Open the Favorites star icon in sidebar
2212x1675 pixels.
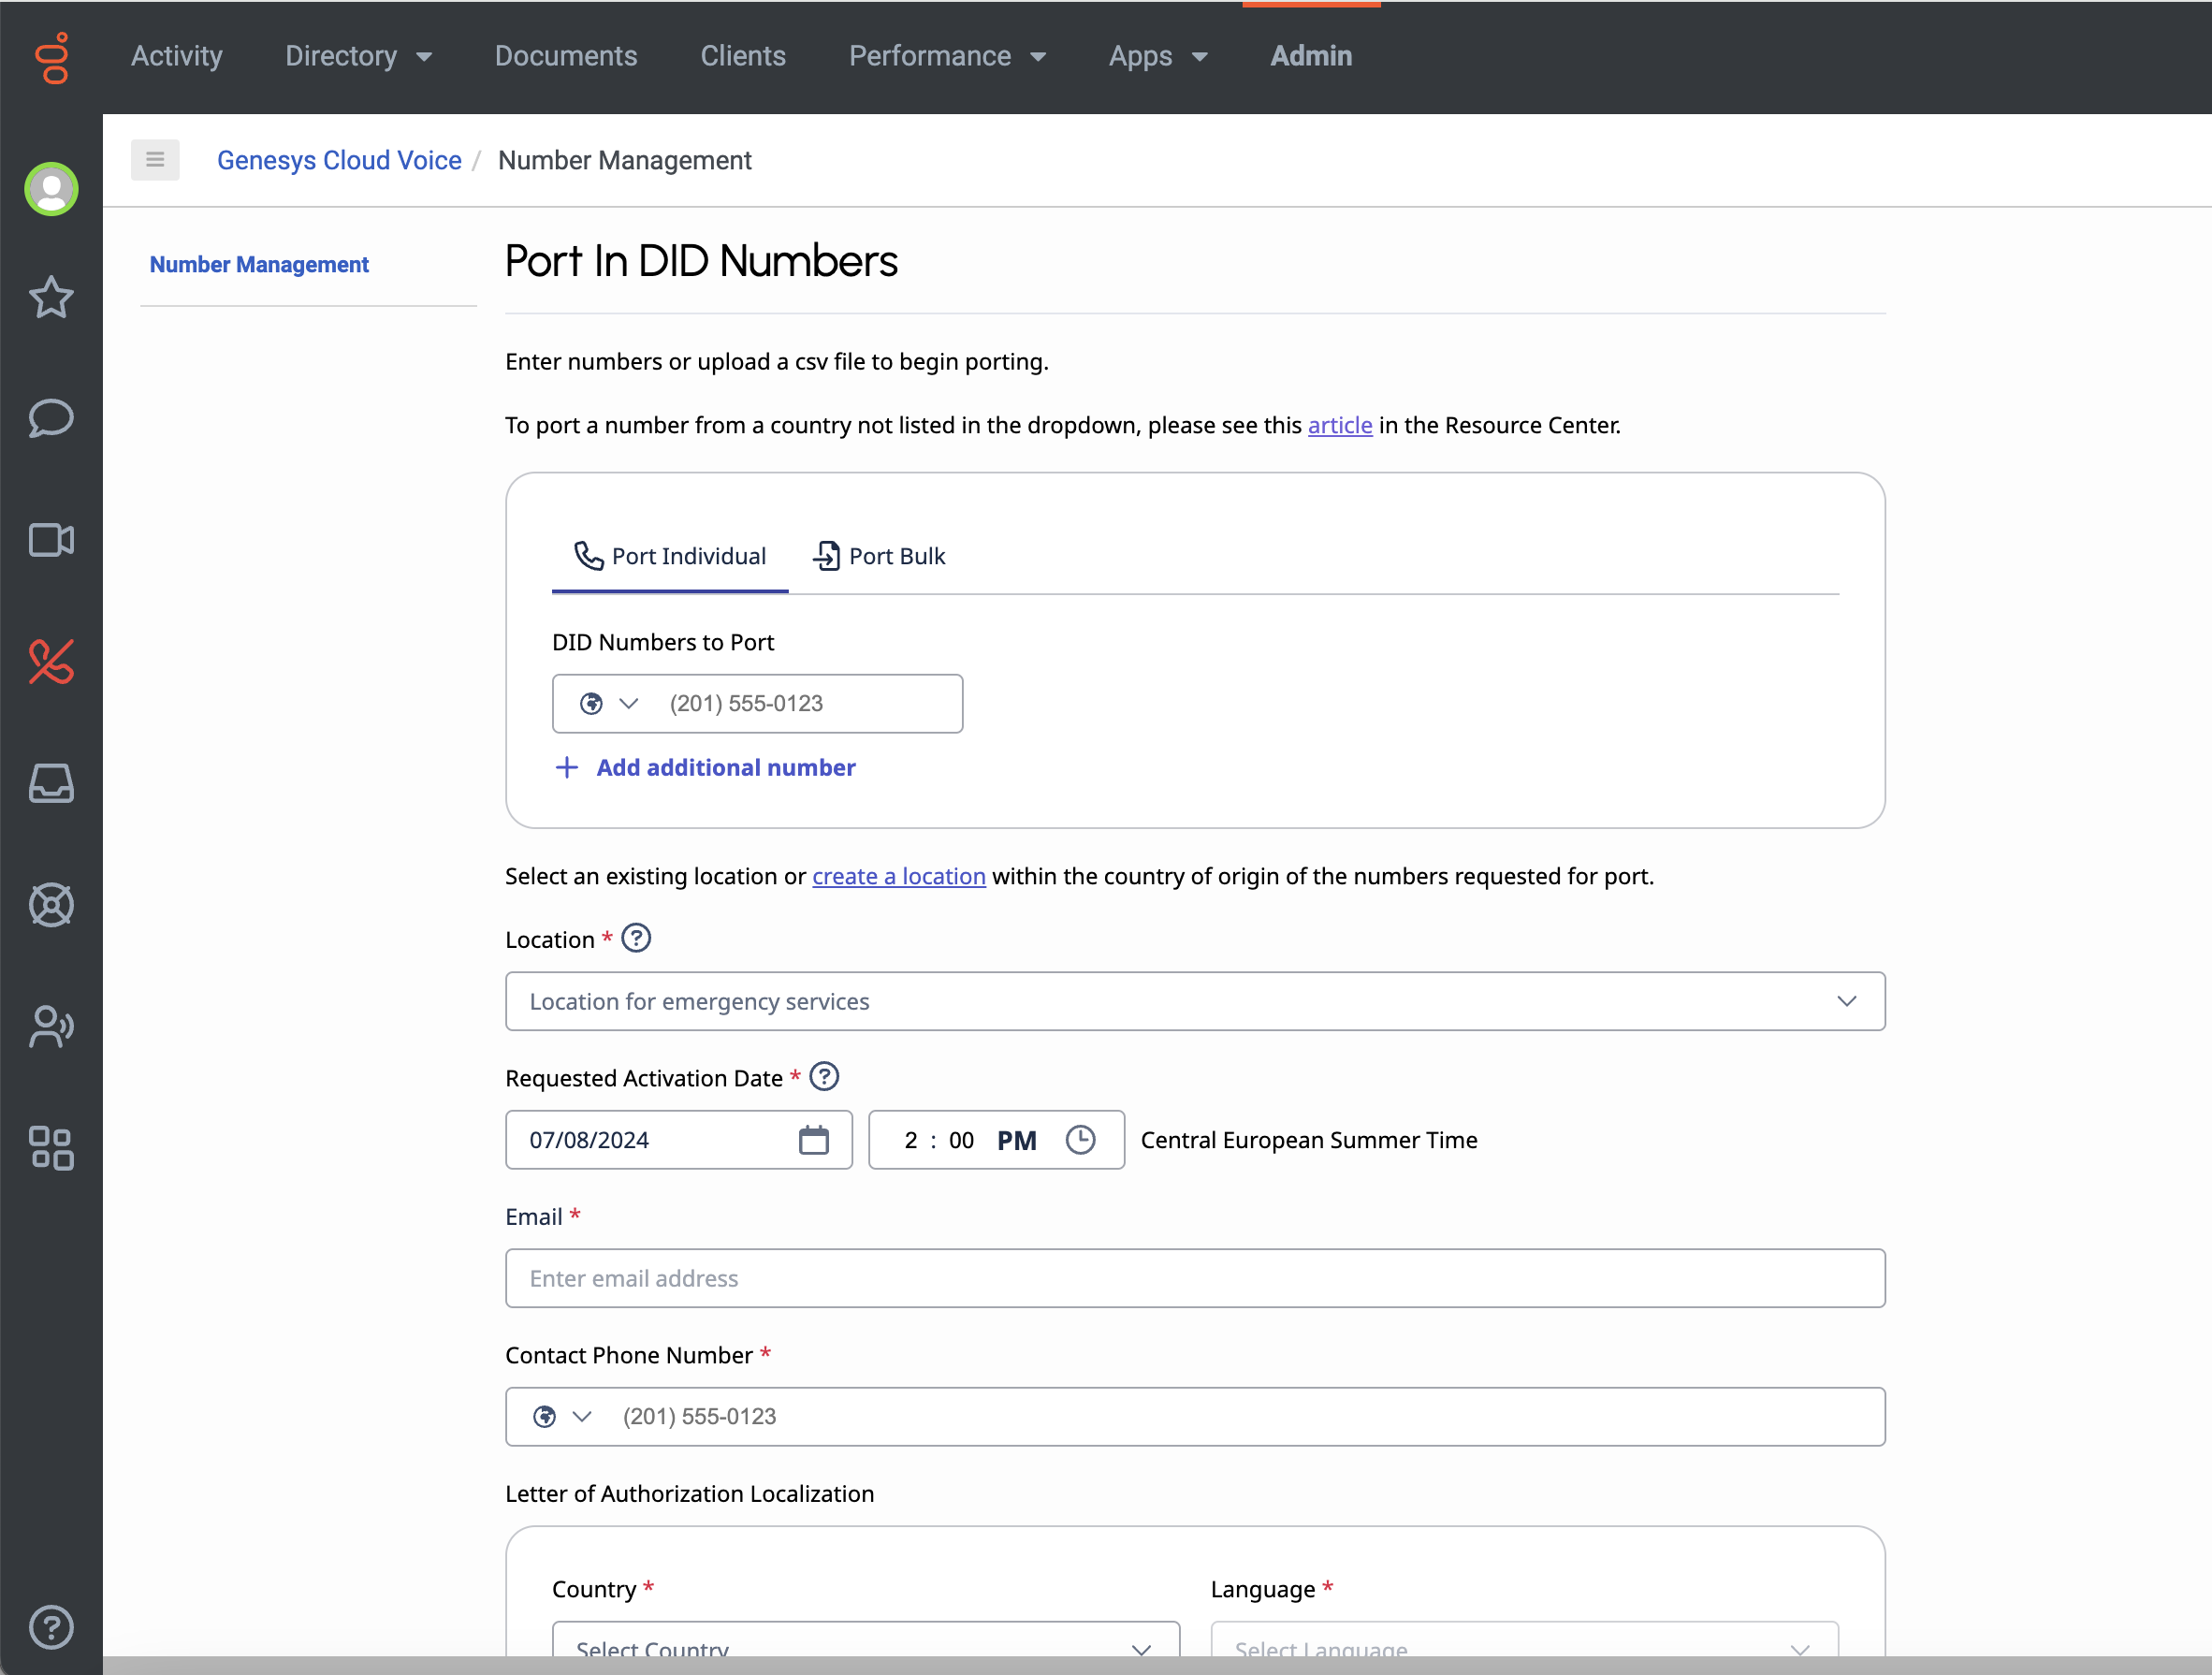tap(51, 297)
